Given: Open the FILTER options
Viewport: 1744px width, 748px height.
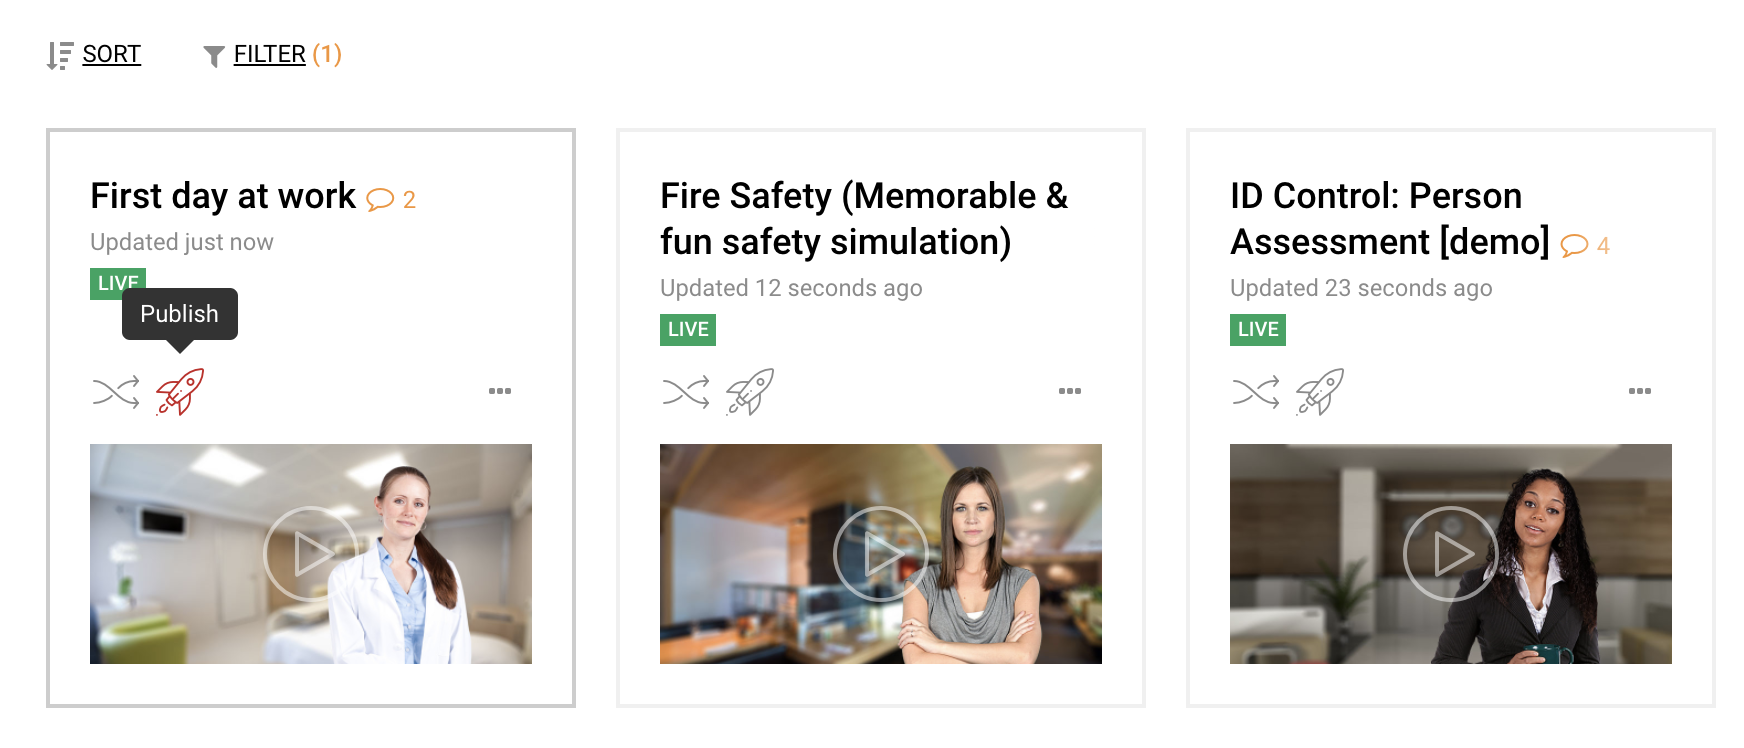Looking at the screenshot, I should pyautogui.click(x=270, y=54).
